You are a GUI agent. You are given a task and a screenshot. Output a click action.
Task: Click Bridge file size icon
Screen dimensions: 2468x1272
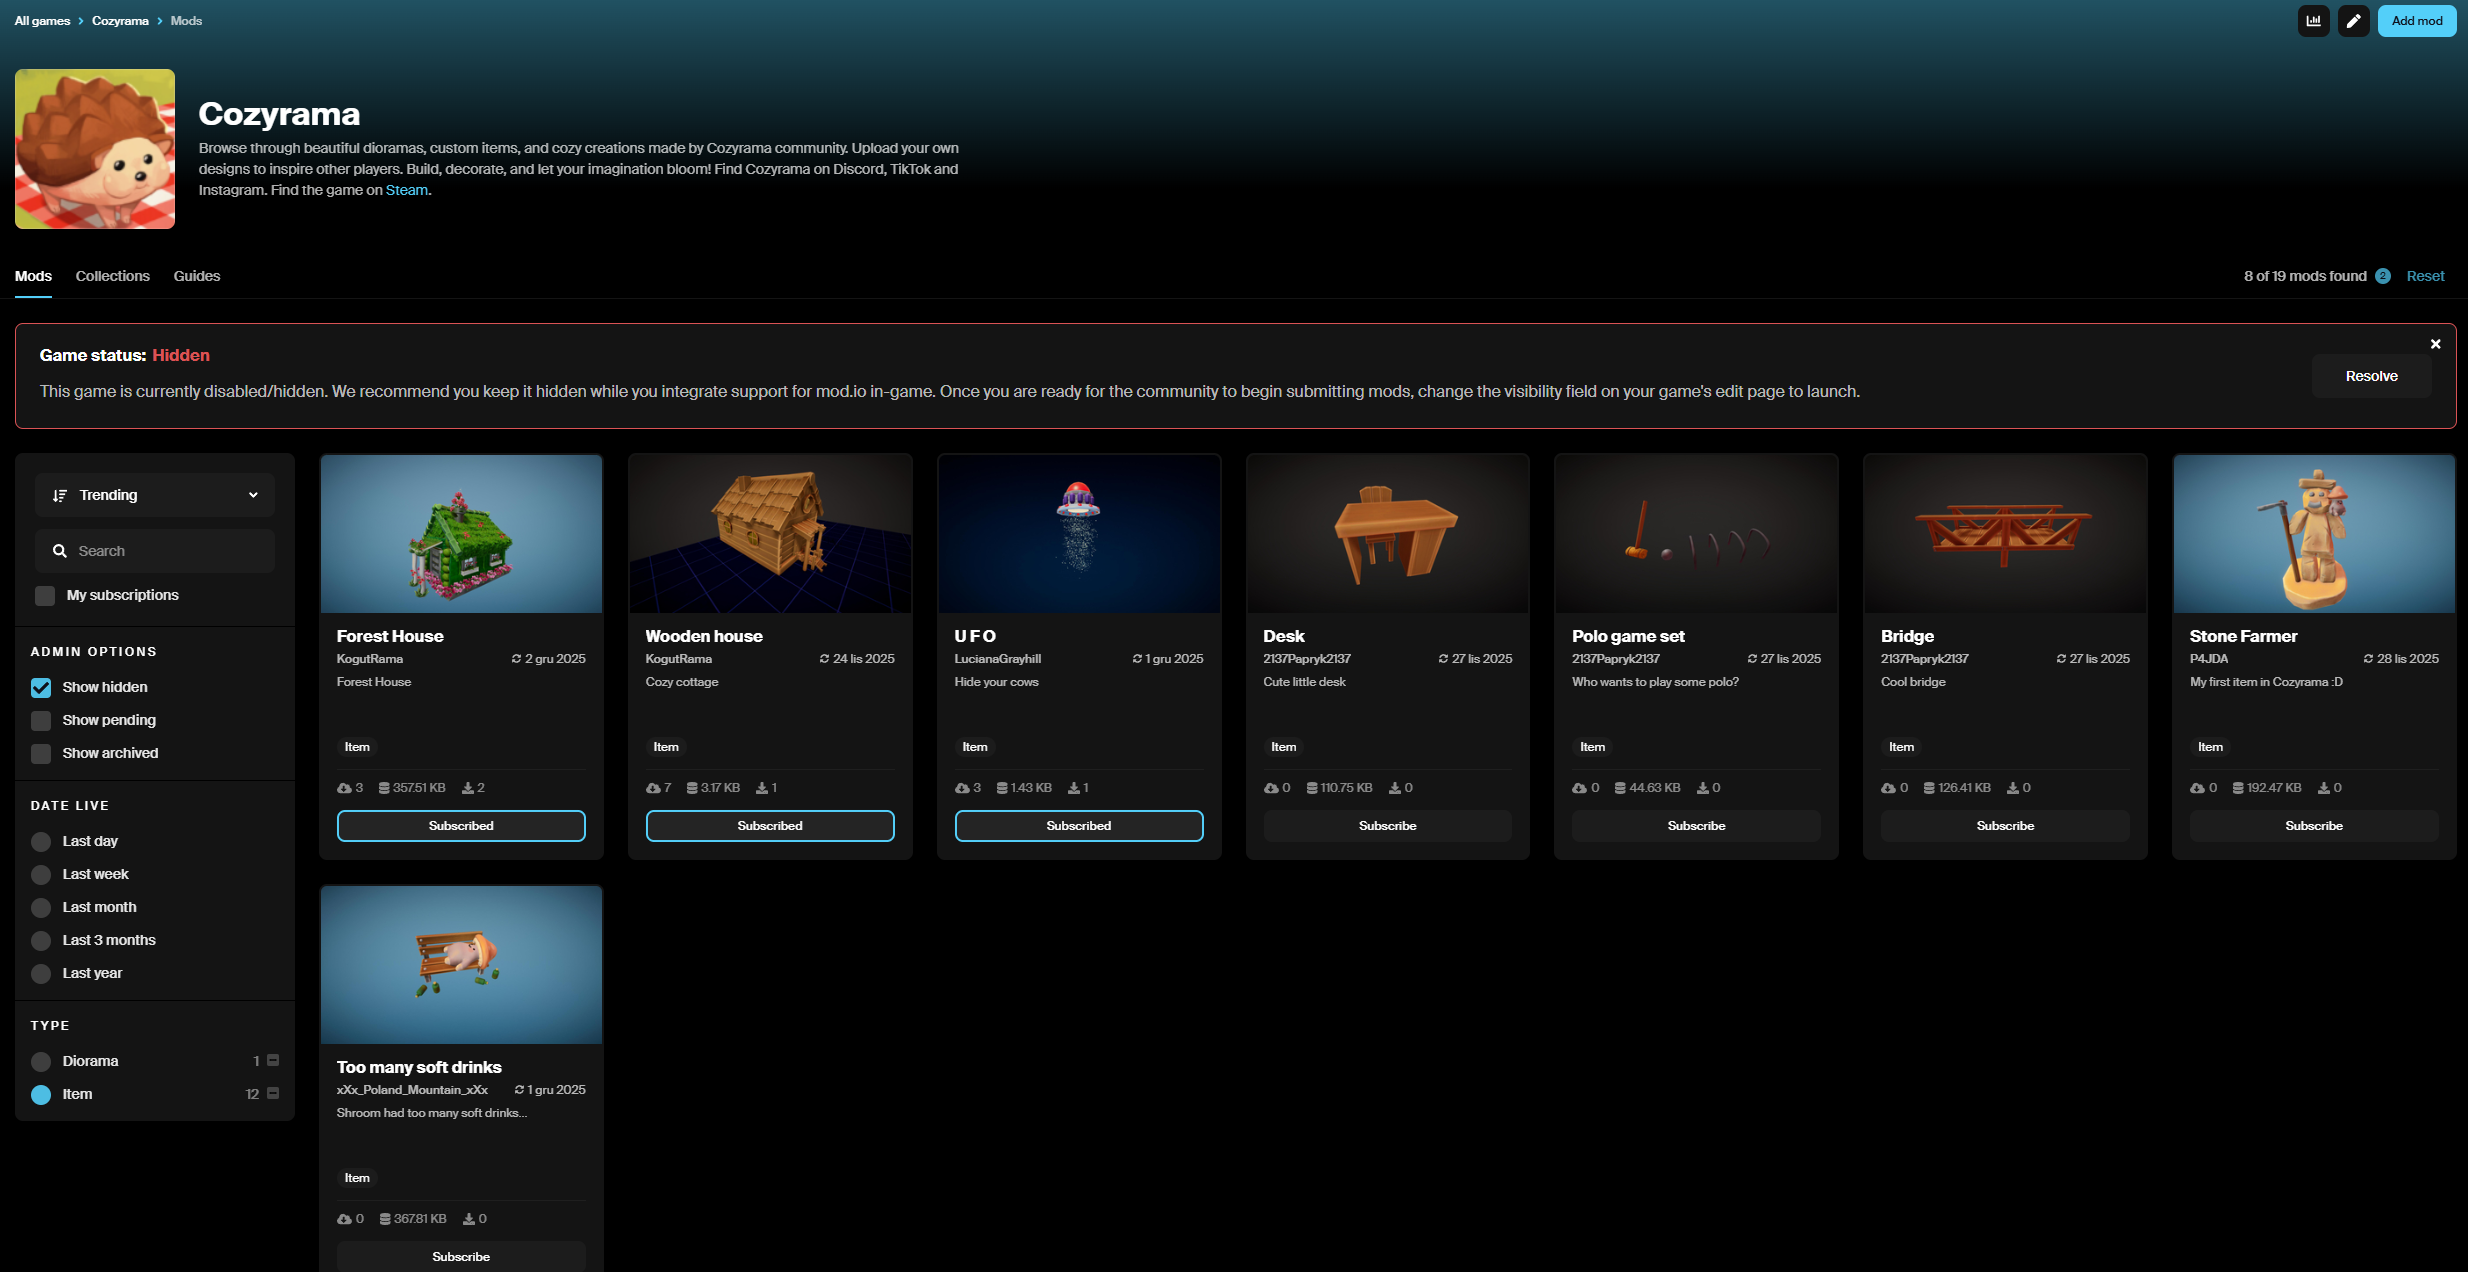(x=1929, y=788)
